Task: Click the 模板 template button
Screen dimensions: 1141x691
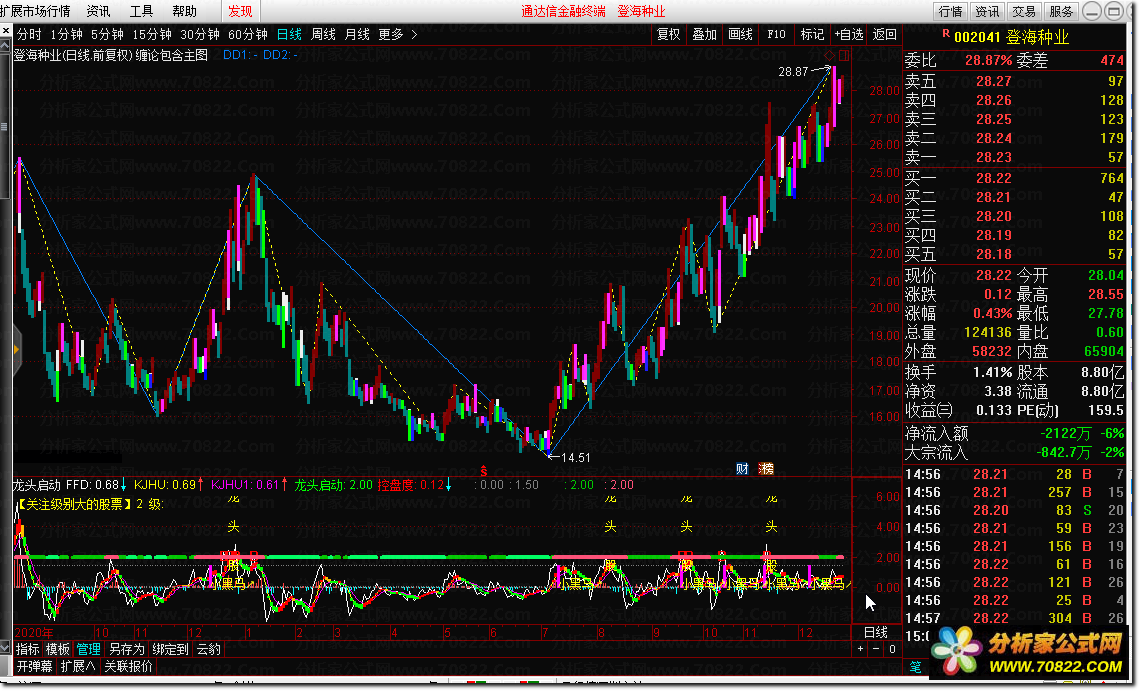Action: point(57,649)
